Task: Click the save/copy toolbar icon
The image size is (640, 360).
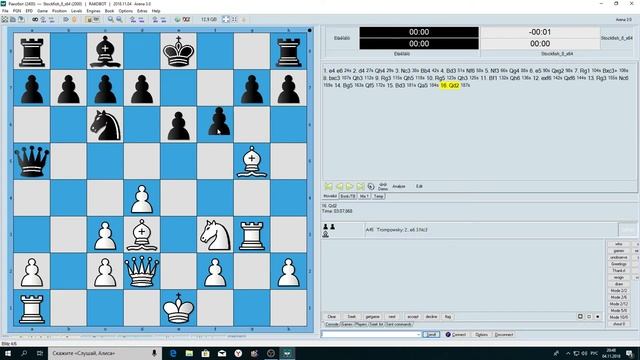Action: 20,19
